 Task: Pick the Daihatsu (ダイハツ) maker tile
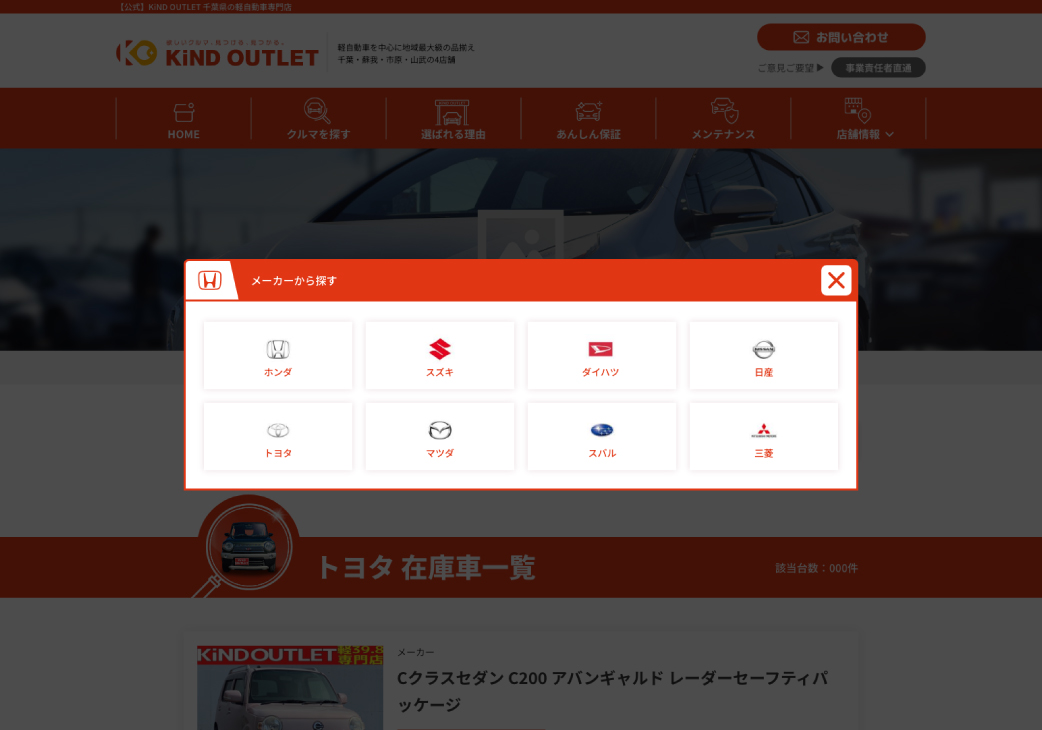click(601, 355)
